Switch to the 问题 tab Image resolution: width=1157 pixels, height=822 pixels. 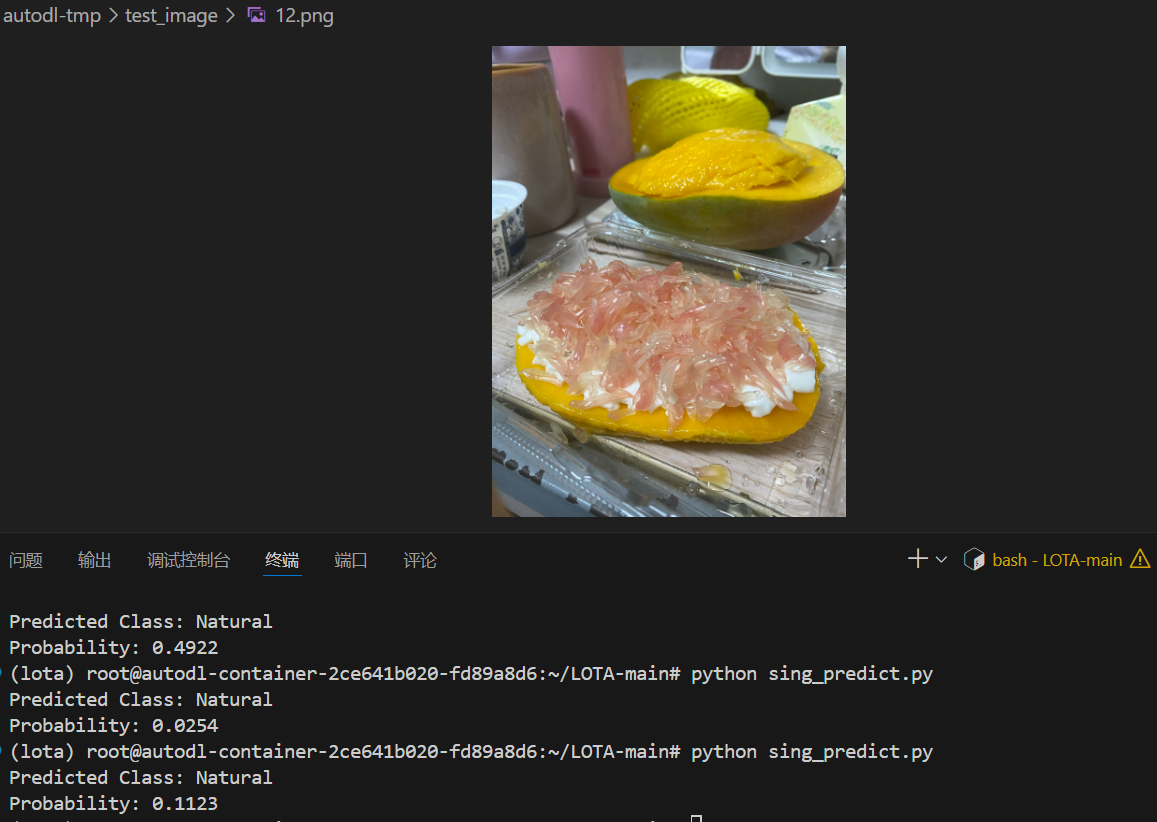[26, 560]
